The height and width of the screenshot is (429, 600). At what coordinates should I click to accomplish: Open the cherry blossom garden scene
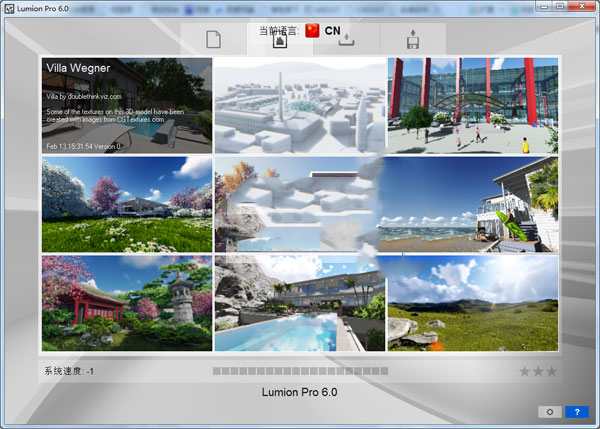pyautogui.click(x=126, y=204)
